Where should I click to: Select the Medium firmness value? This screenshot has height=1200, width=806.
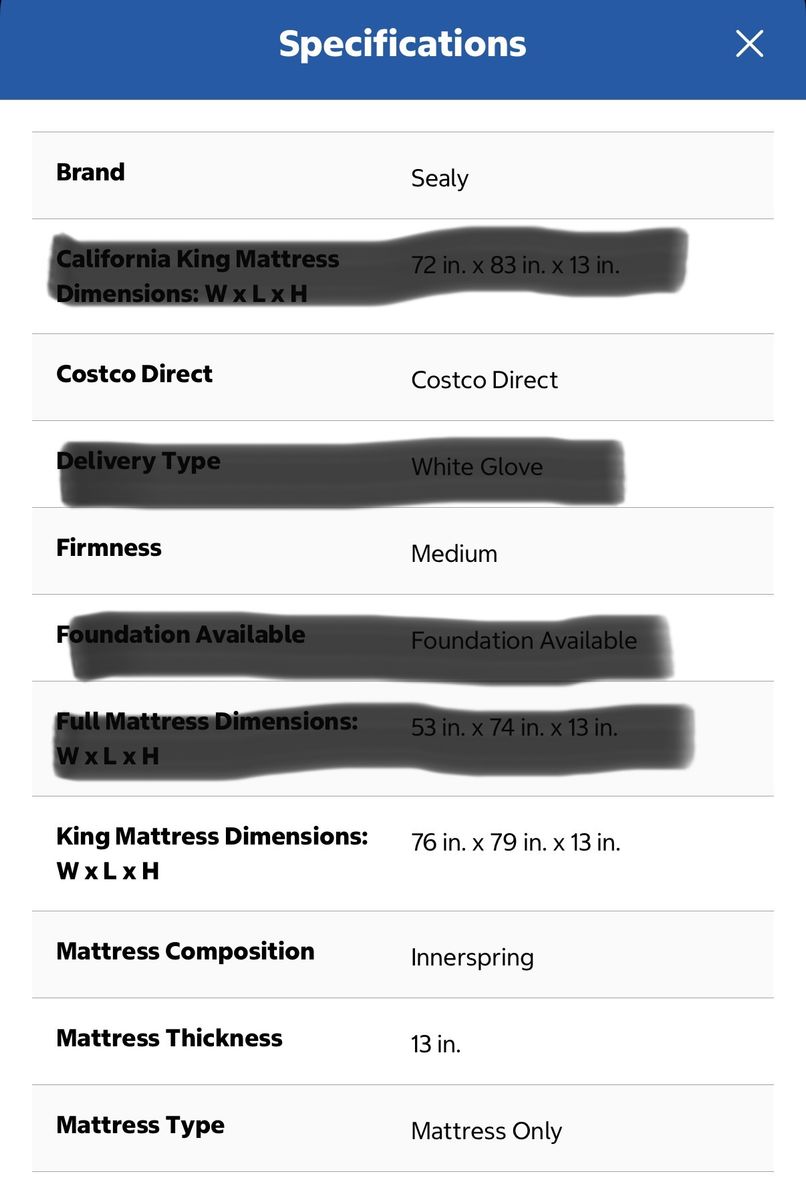[454, 554]
